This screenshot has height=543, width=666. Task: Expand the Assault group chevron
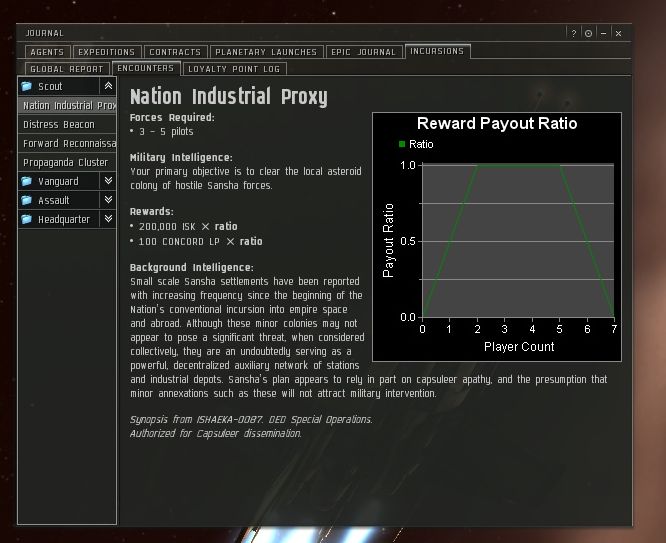click(x=108, y=200)
